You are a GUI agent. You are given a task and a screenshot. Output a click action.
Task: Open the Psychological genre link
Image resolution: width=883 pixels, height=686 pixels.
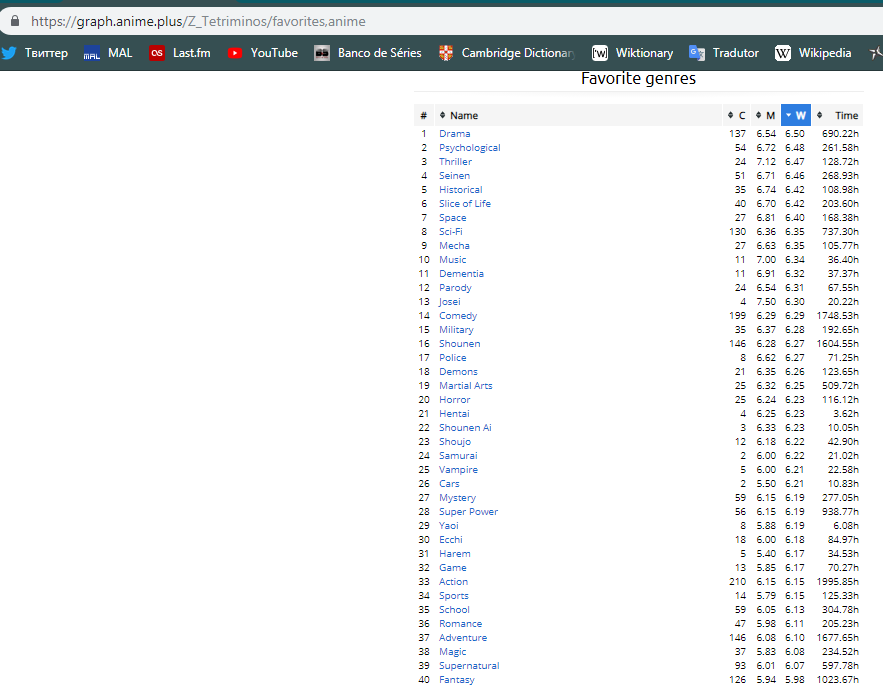pos(469,147)
